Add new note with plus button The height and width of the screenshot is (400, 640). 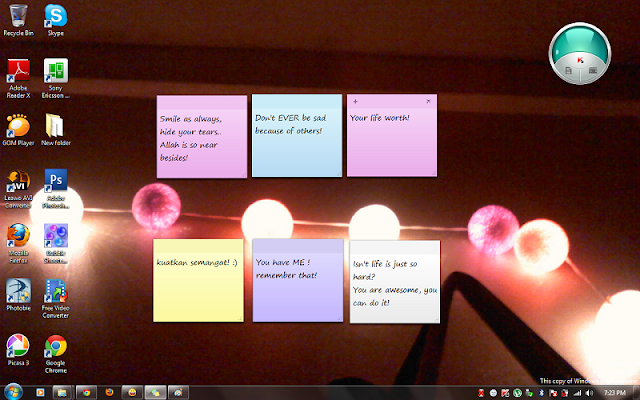(355, 101)
